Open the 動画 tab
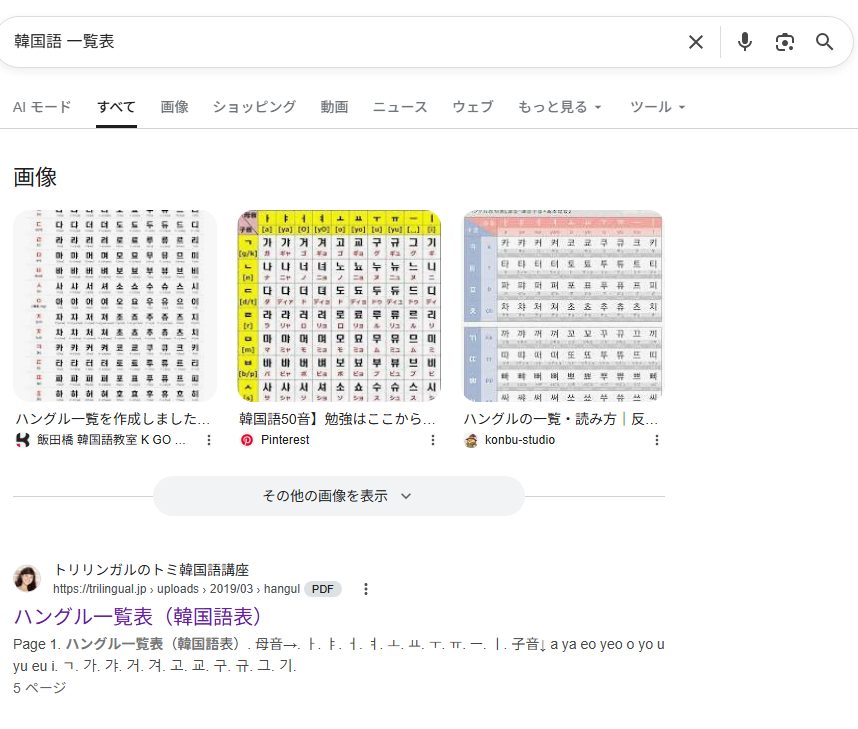The image size is (858, 729). 334,107
